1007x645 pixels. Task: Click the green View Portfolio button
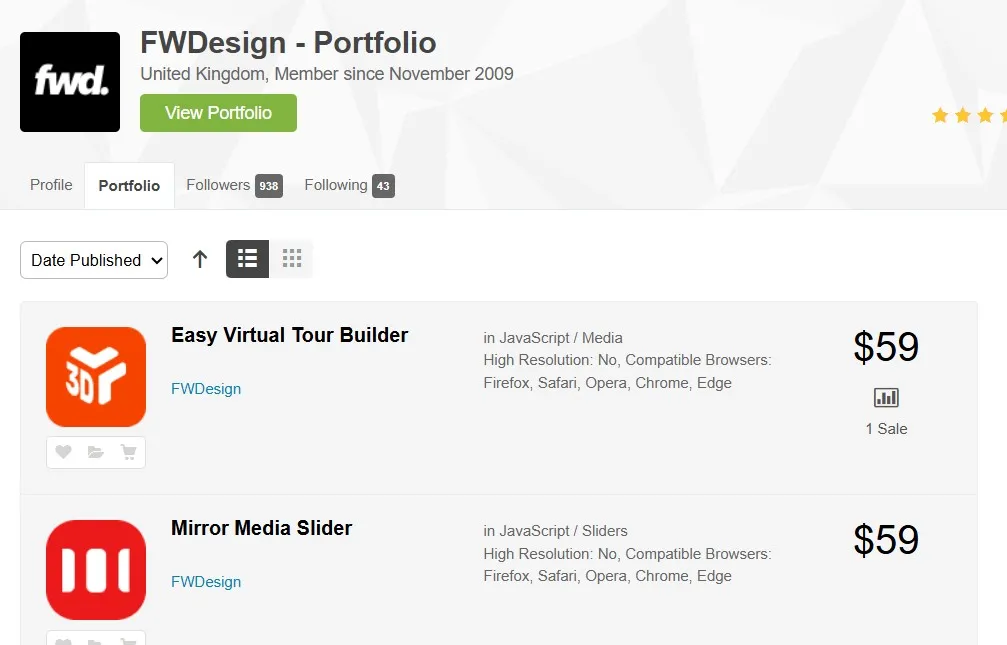click(x=218, y=113)
